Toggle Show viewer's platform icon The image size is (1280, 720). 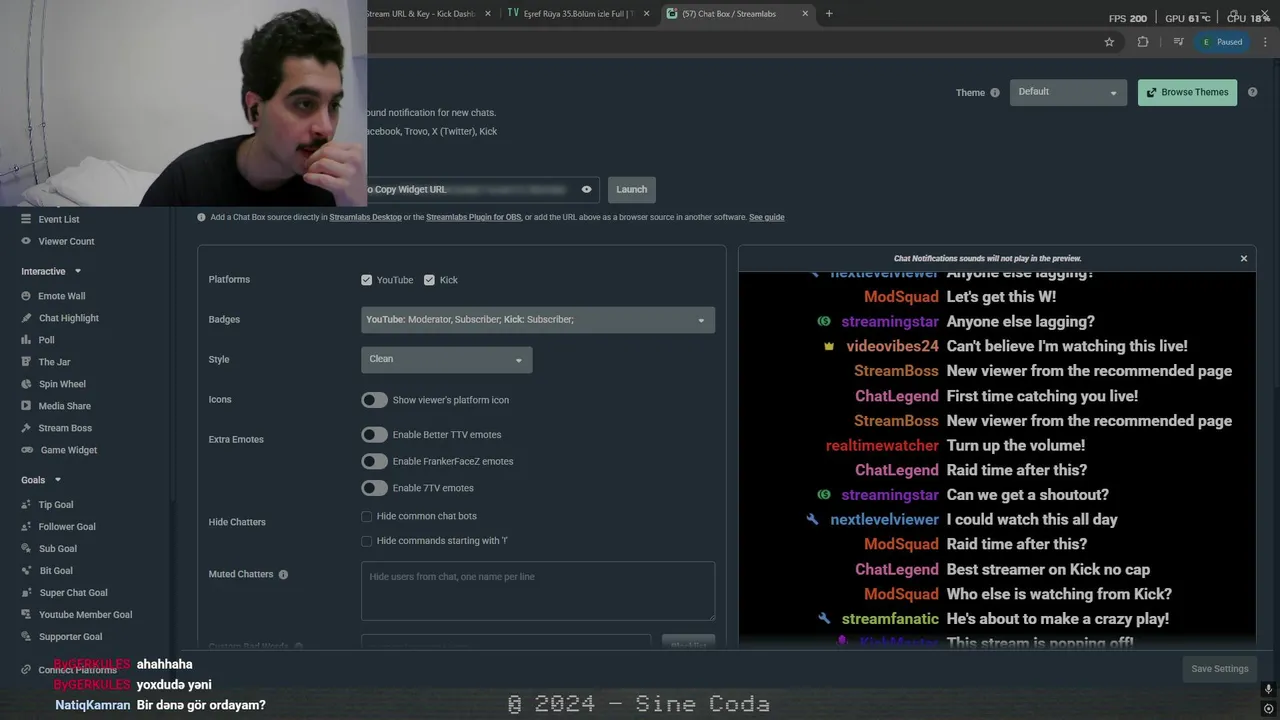tap(374, 400)
